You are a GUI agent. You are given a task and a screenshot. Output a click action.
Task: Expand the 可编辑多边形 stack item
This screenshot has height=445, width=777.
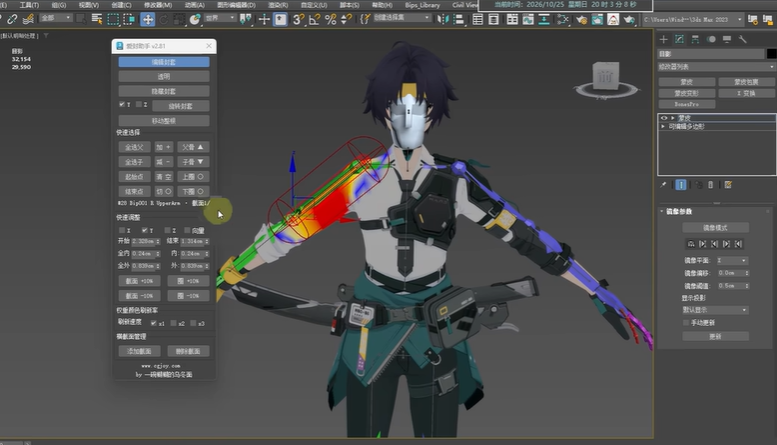(663, 126)
